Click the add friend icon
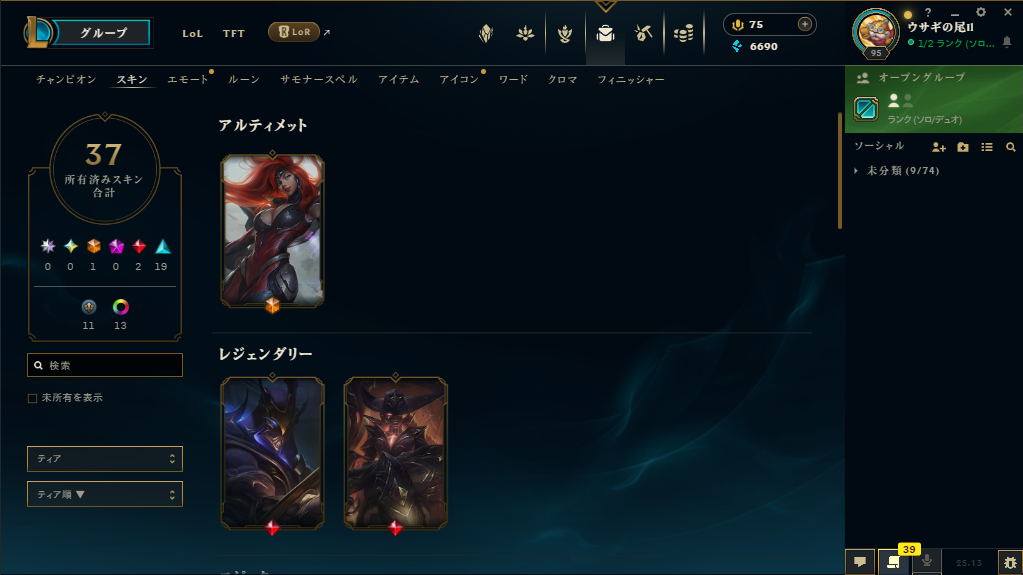The height and width of the screenshot is (575, 1023). tap(938, 148)
